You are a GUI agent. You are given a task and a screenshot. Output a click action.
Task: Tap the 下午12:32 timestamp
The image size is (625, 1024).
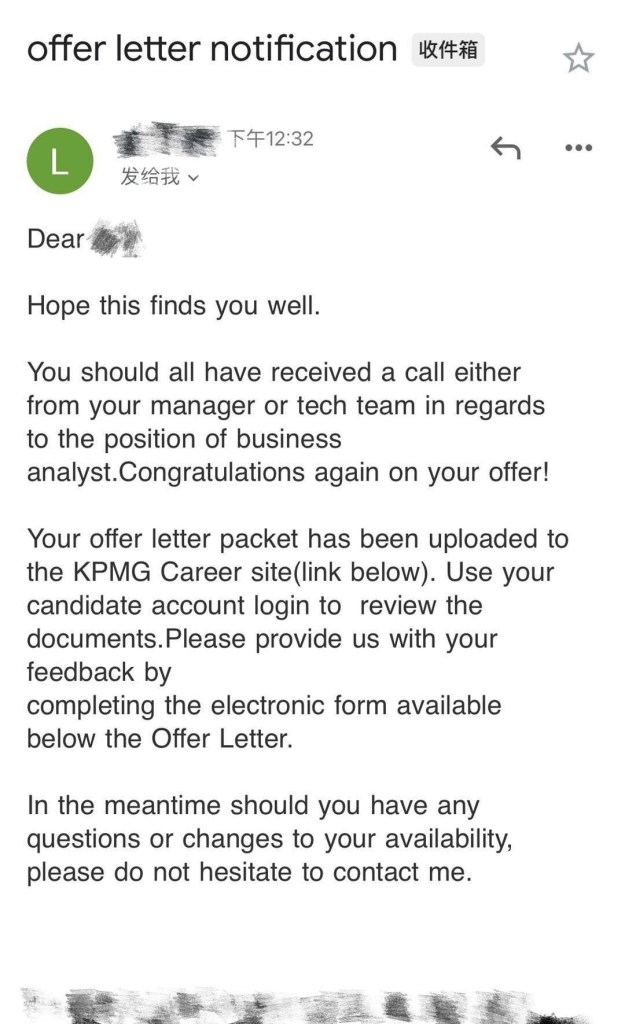[270, 139]
